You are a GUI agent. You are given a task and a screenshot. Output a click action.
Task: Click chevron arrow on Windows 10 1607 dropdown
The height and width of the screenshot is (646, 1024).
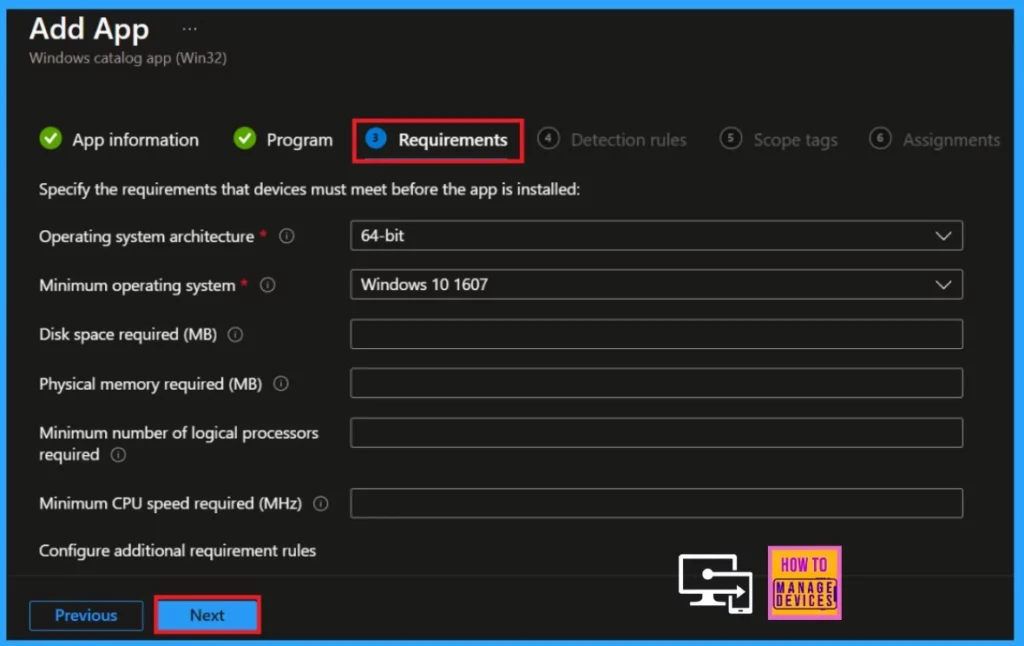point(943,285)
